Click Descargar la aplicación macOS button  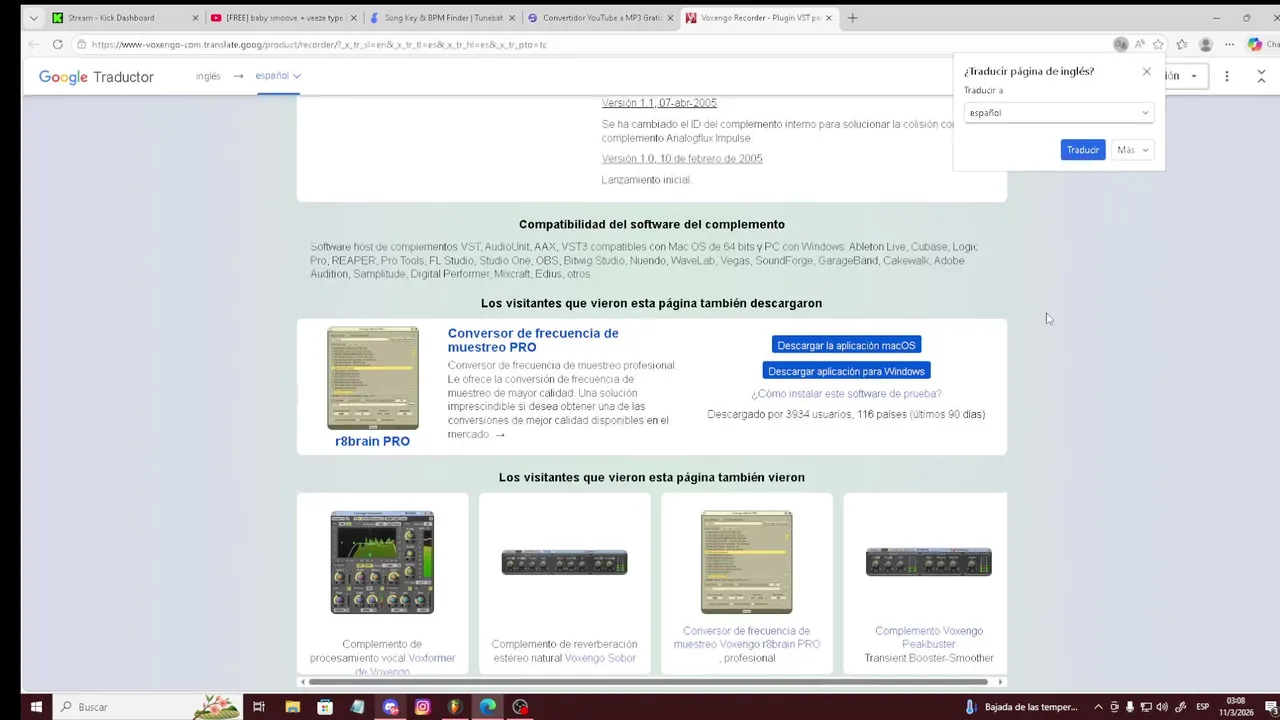tap(846, 345)
